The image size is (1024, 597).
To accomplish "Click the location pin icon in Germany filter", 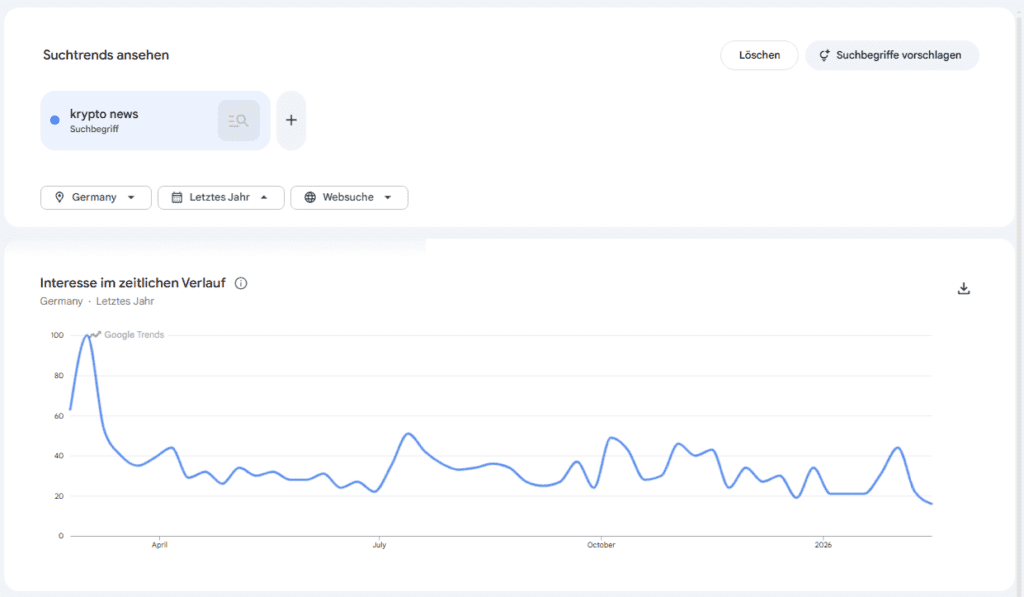I will (60, 198).
